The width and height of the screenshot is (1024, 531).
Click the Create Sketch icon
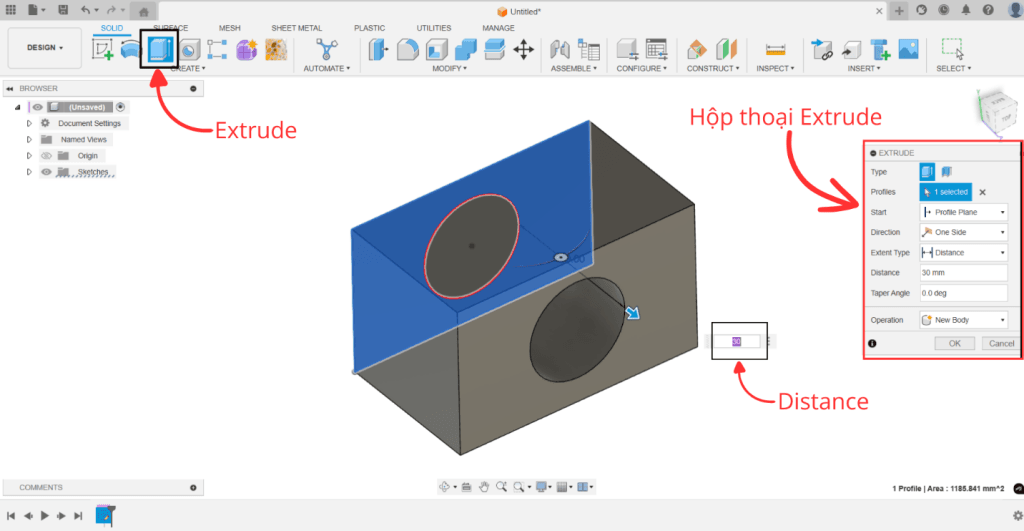click(103, 49)
